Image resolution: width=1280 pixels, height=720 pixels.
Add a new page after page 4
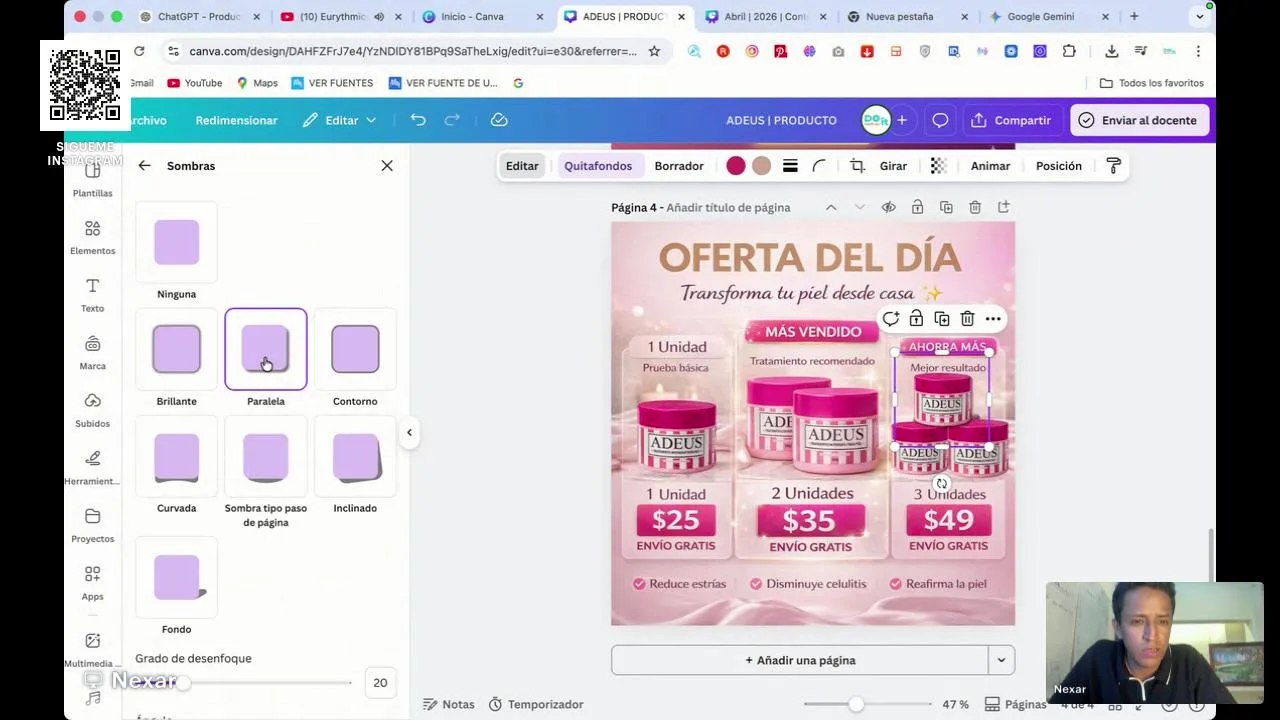tap(1003, 207)
